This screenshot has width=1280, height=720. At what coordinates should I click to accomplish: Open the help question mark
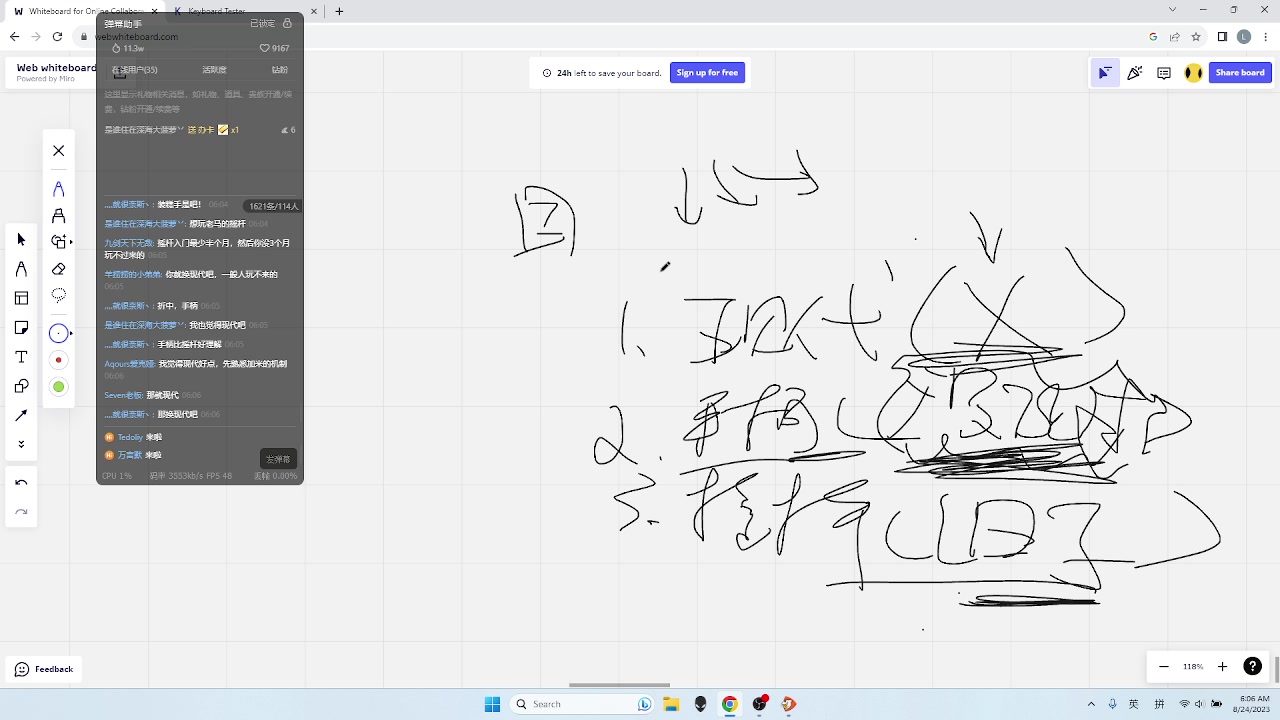1252,667
